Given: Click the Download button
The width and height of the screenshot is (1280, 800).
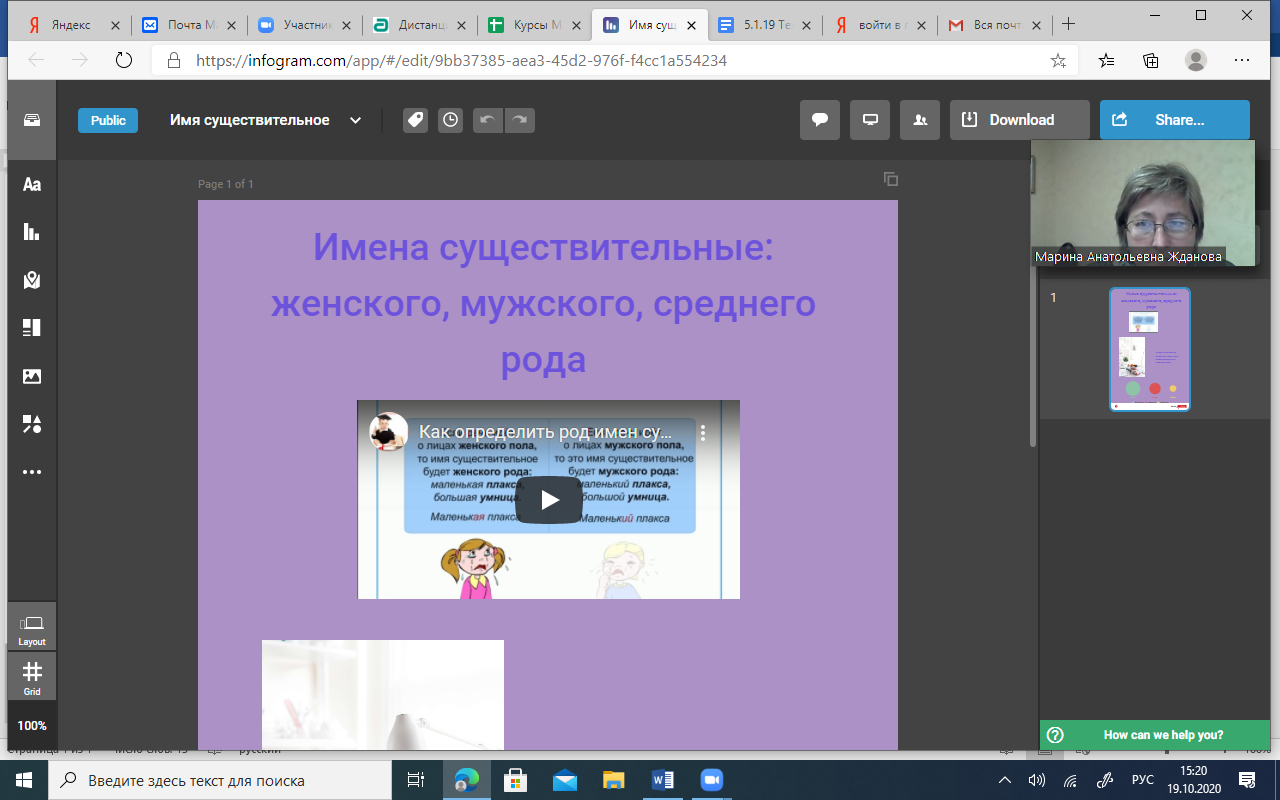Looking at the screenshot, I should pyautogui.click(x=1020, y=120).
